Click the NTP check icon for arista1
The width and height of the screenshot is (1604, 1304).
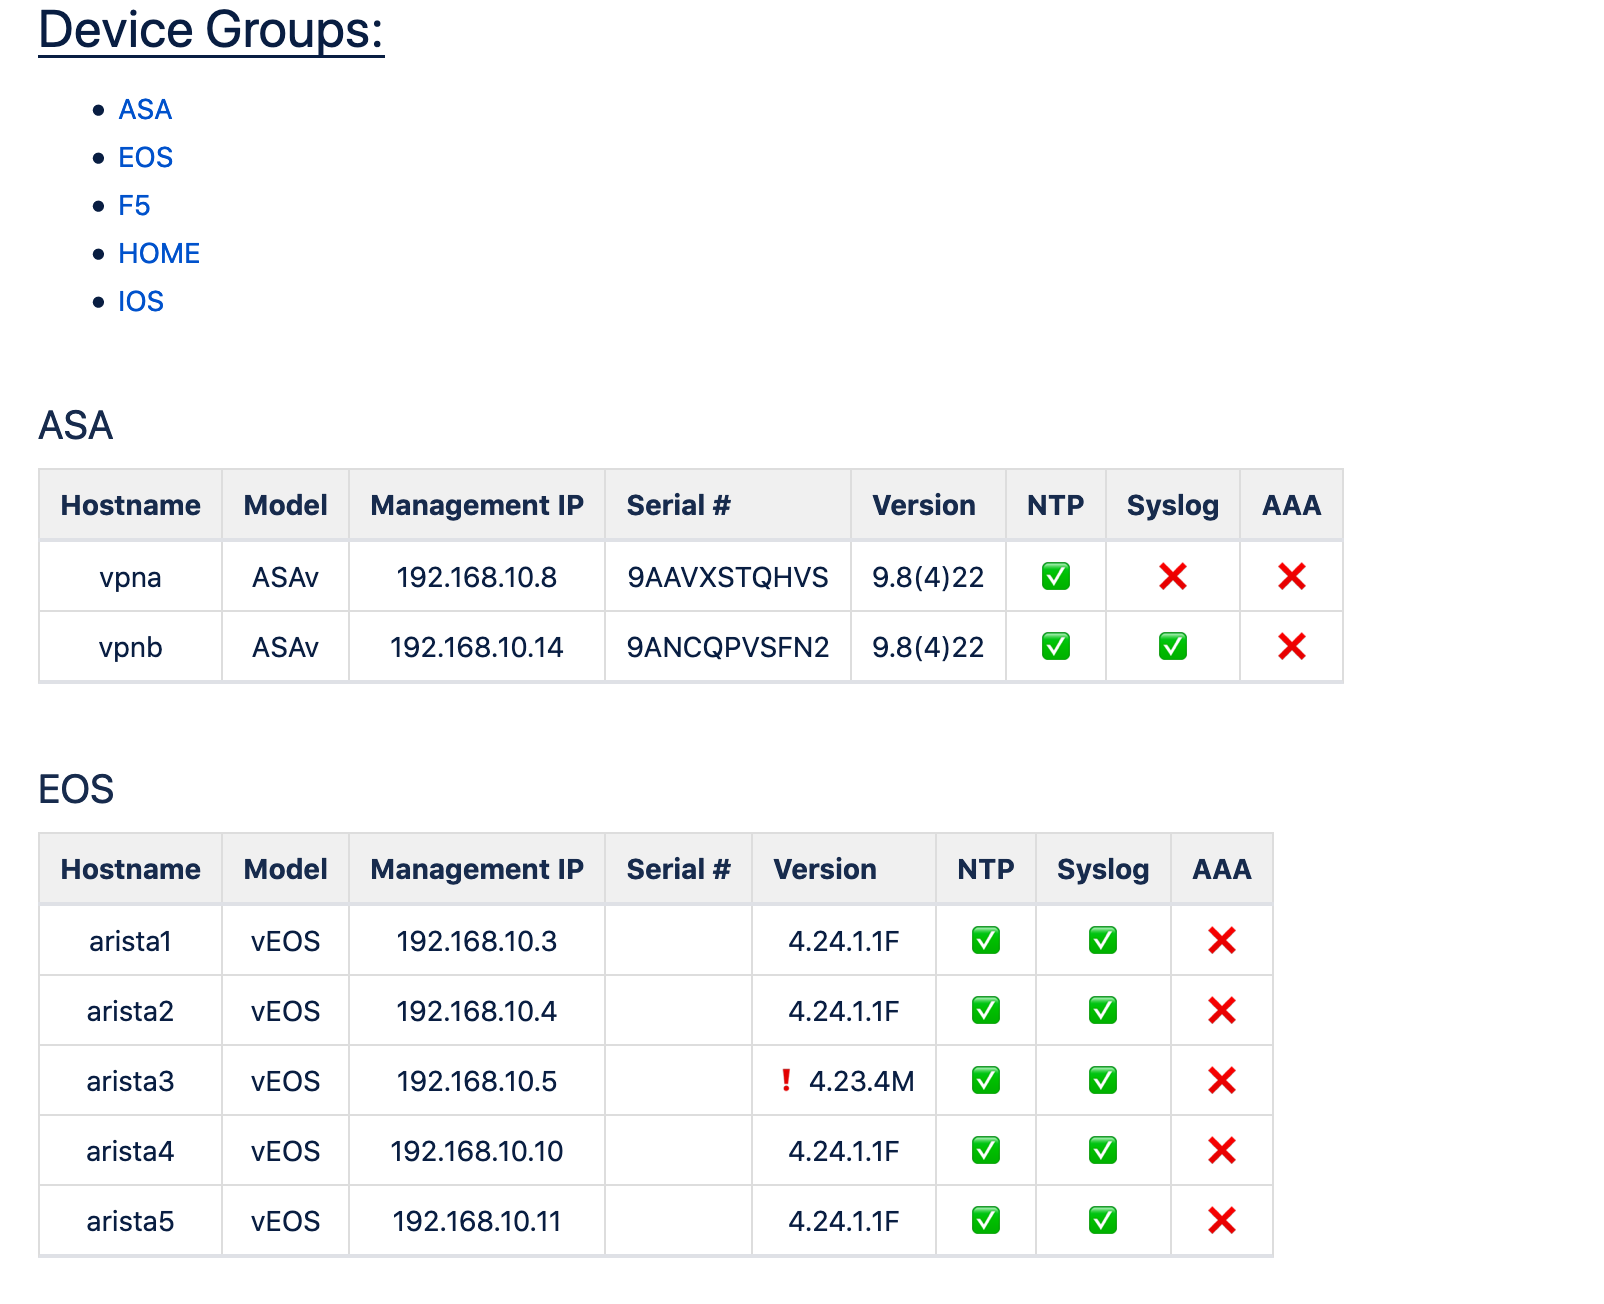click(x=986, y=940)
